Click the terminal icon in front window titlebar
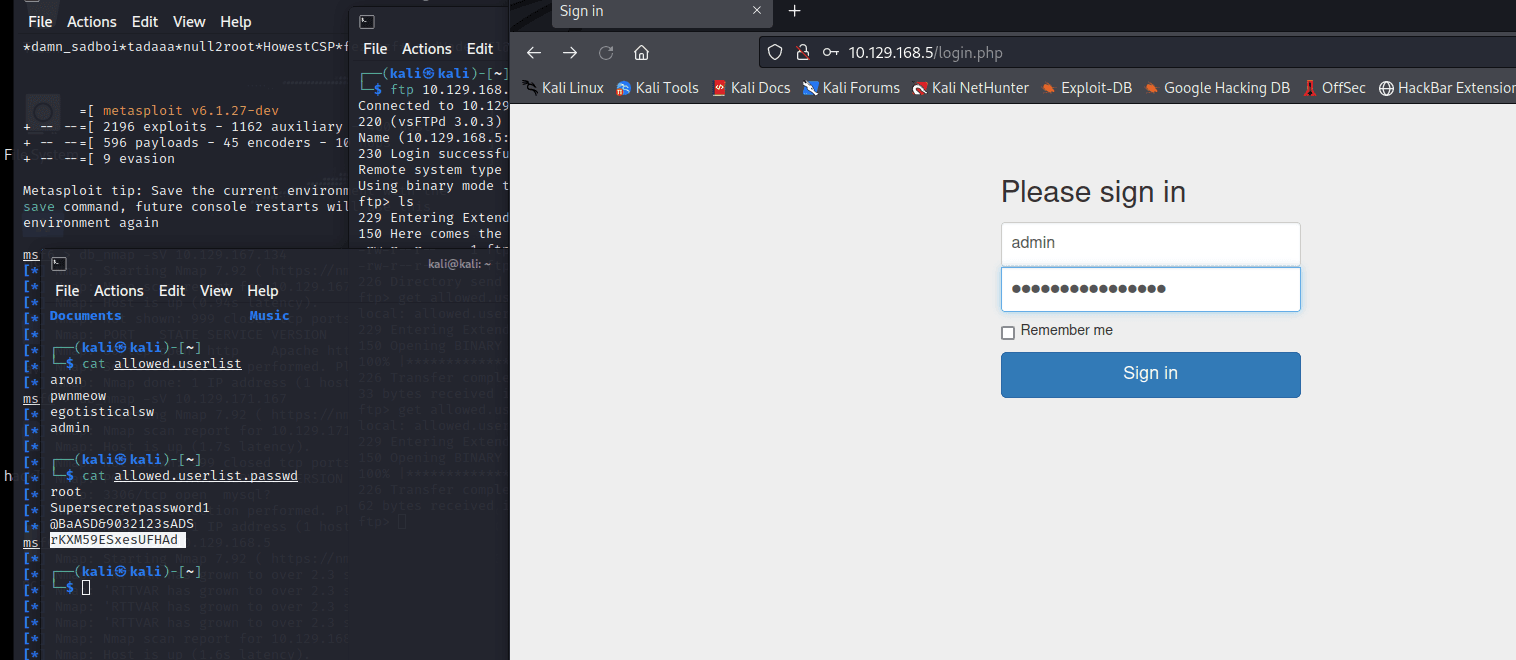 (59, 264)
